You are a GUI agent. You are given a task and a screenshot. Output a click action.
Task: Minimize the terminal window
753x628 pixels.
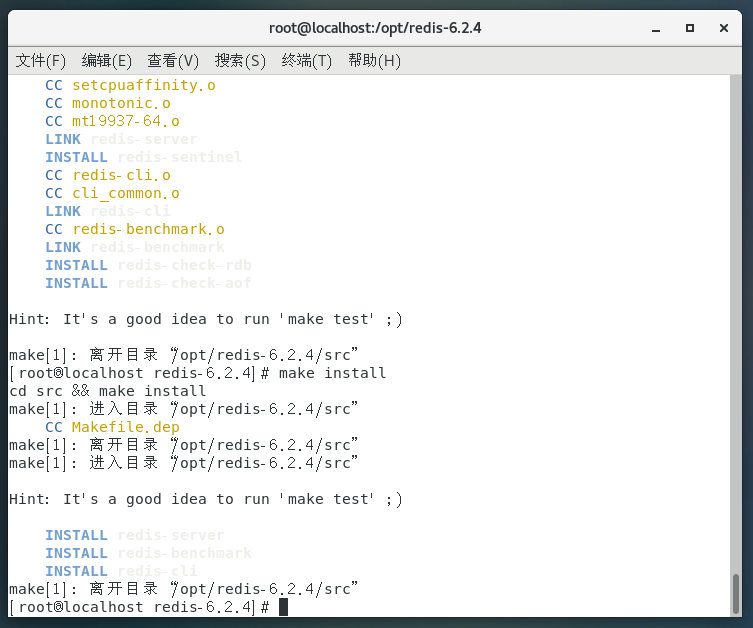coord(656,29)
